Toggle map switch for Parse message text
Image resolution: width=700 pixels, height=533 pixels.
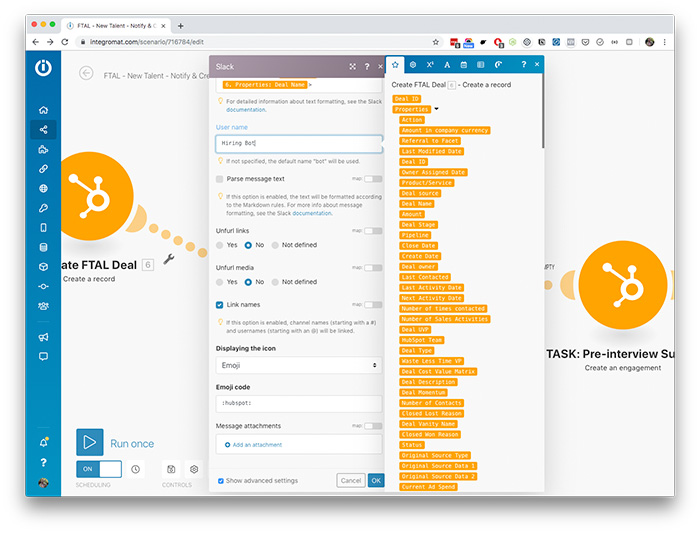coord(373,179)
